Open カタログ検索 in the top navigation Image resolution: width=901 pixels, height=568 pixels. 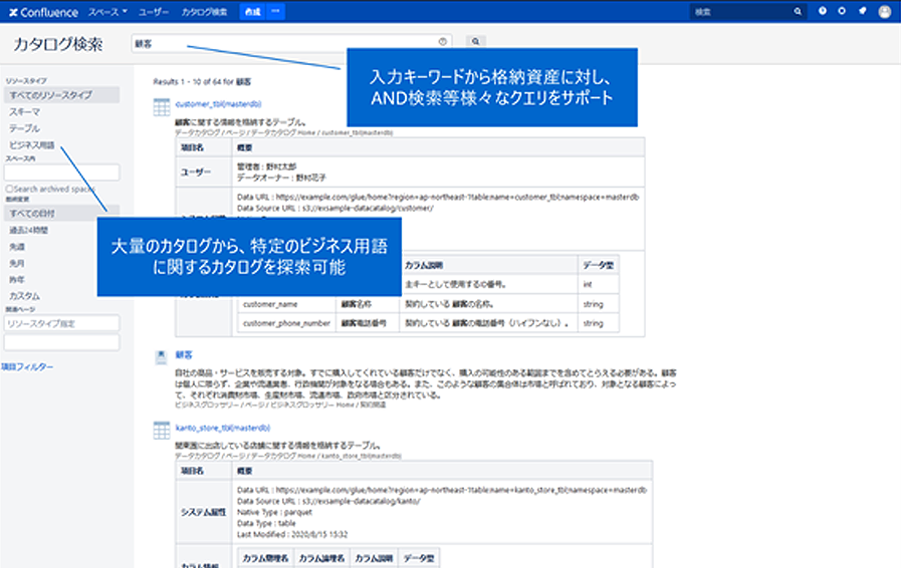204,11
